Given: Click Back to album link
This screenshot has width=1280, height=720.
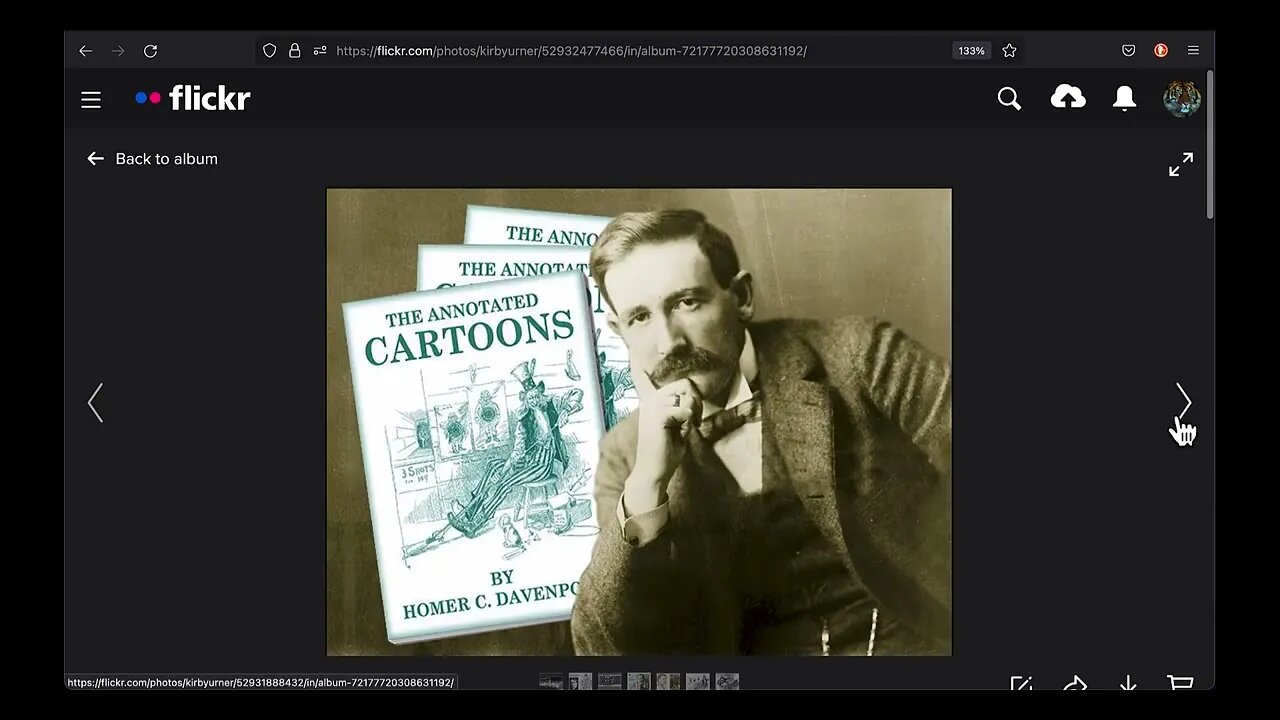Looking at the screenshot, I should (x=152, y=159).
